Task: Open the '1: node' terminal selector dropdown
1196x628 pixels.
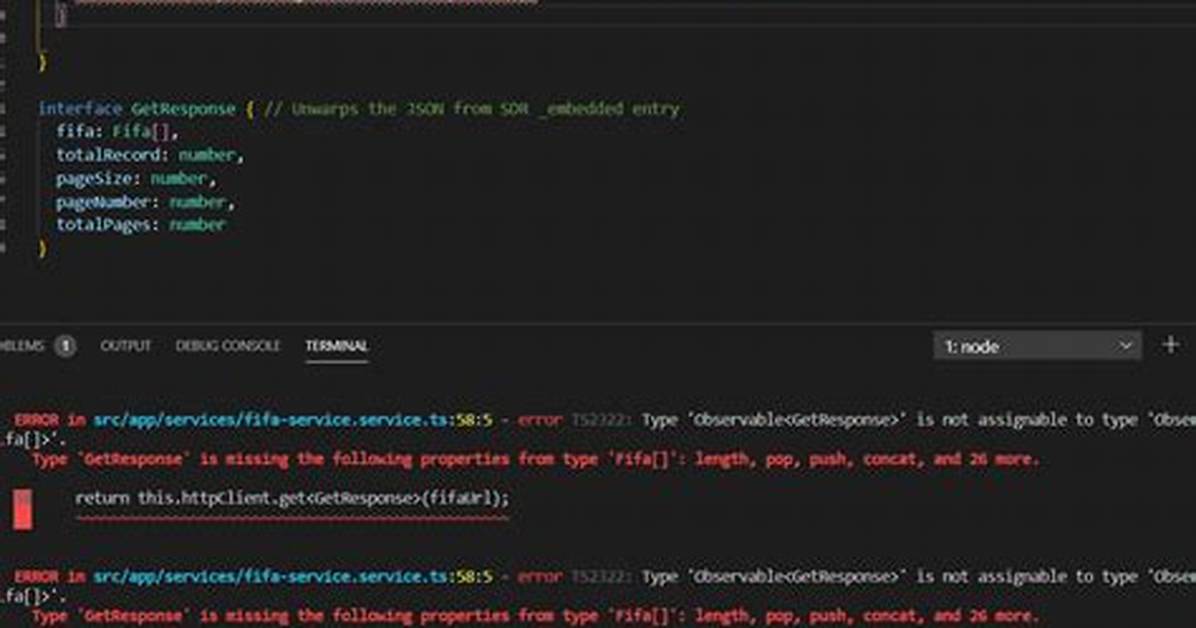Action: point(1037,346)
